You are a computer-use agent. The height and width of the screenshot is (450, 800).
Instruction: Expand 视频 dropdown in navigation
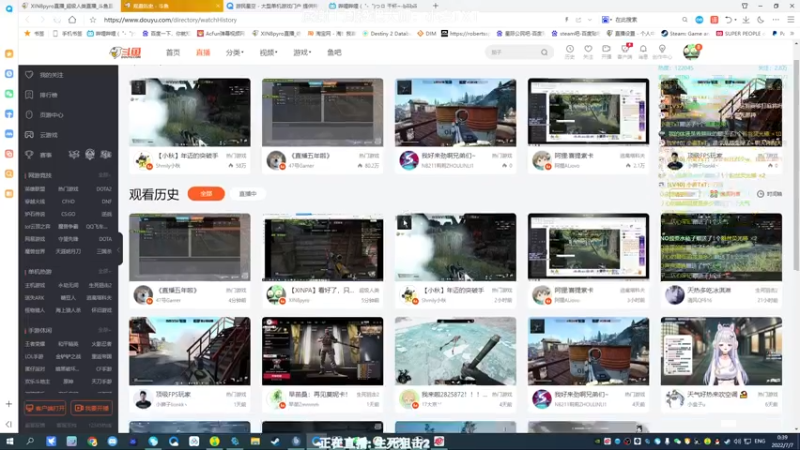268,53
